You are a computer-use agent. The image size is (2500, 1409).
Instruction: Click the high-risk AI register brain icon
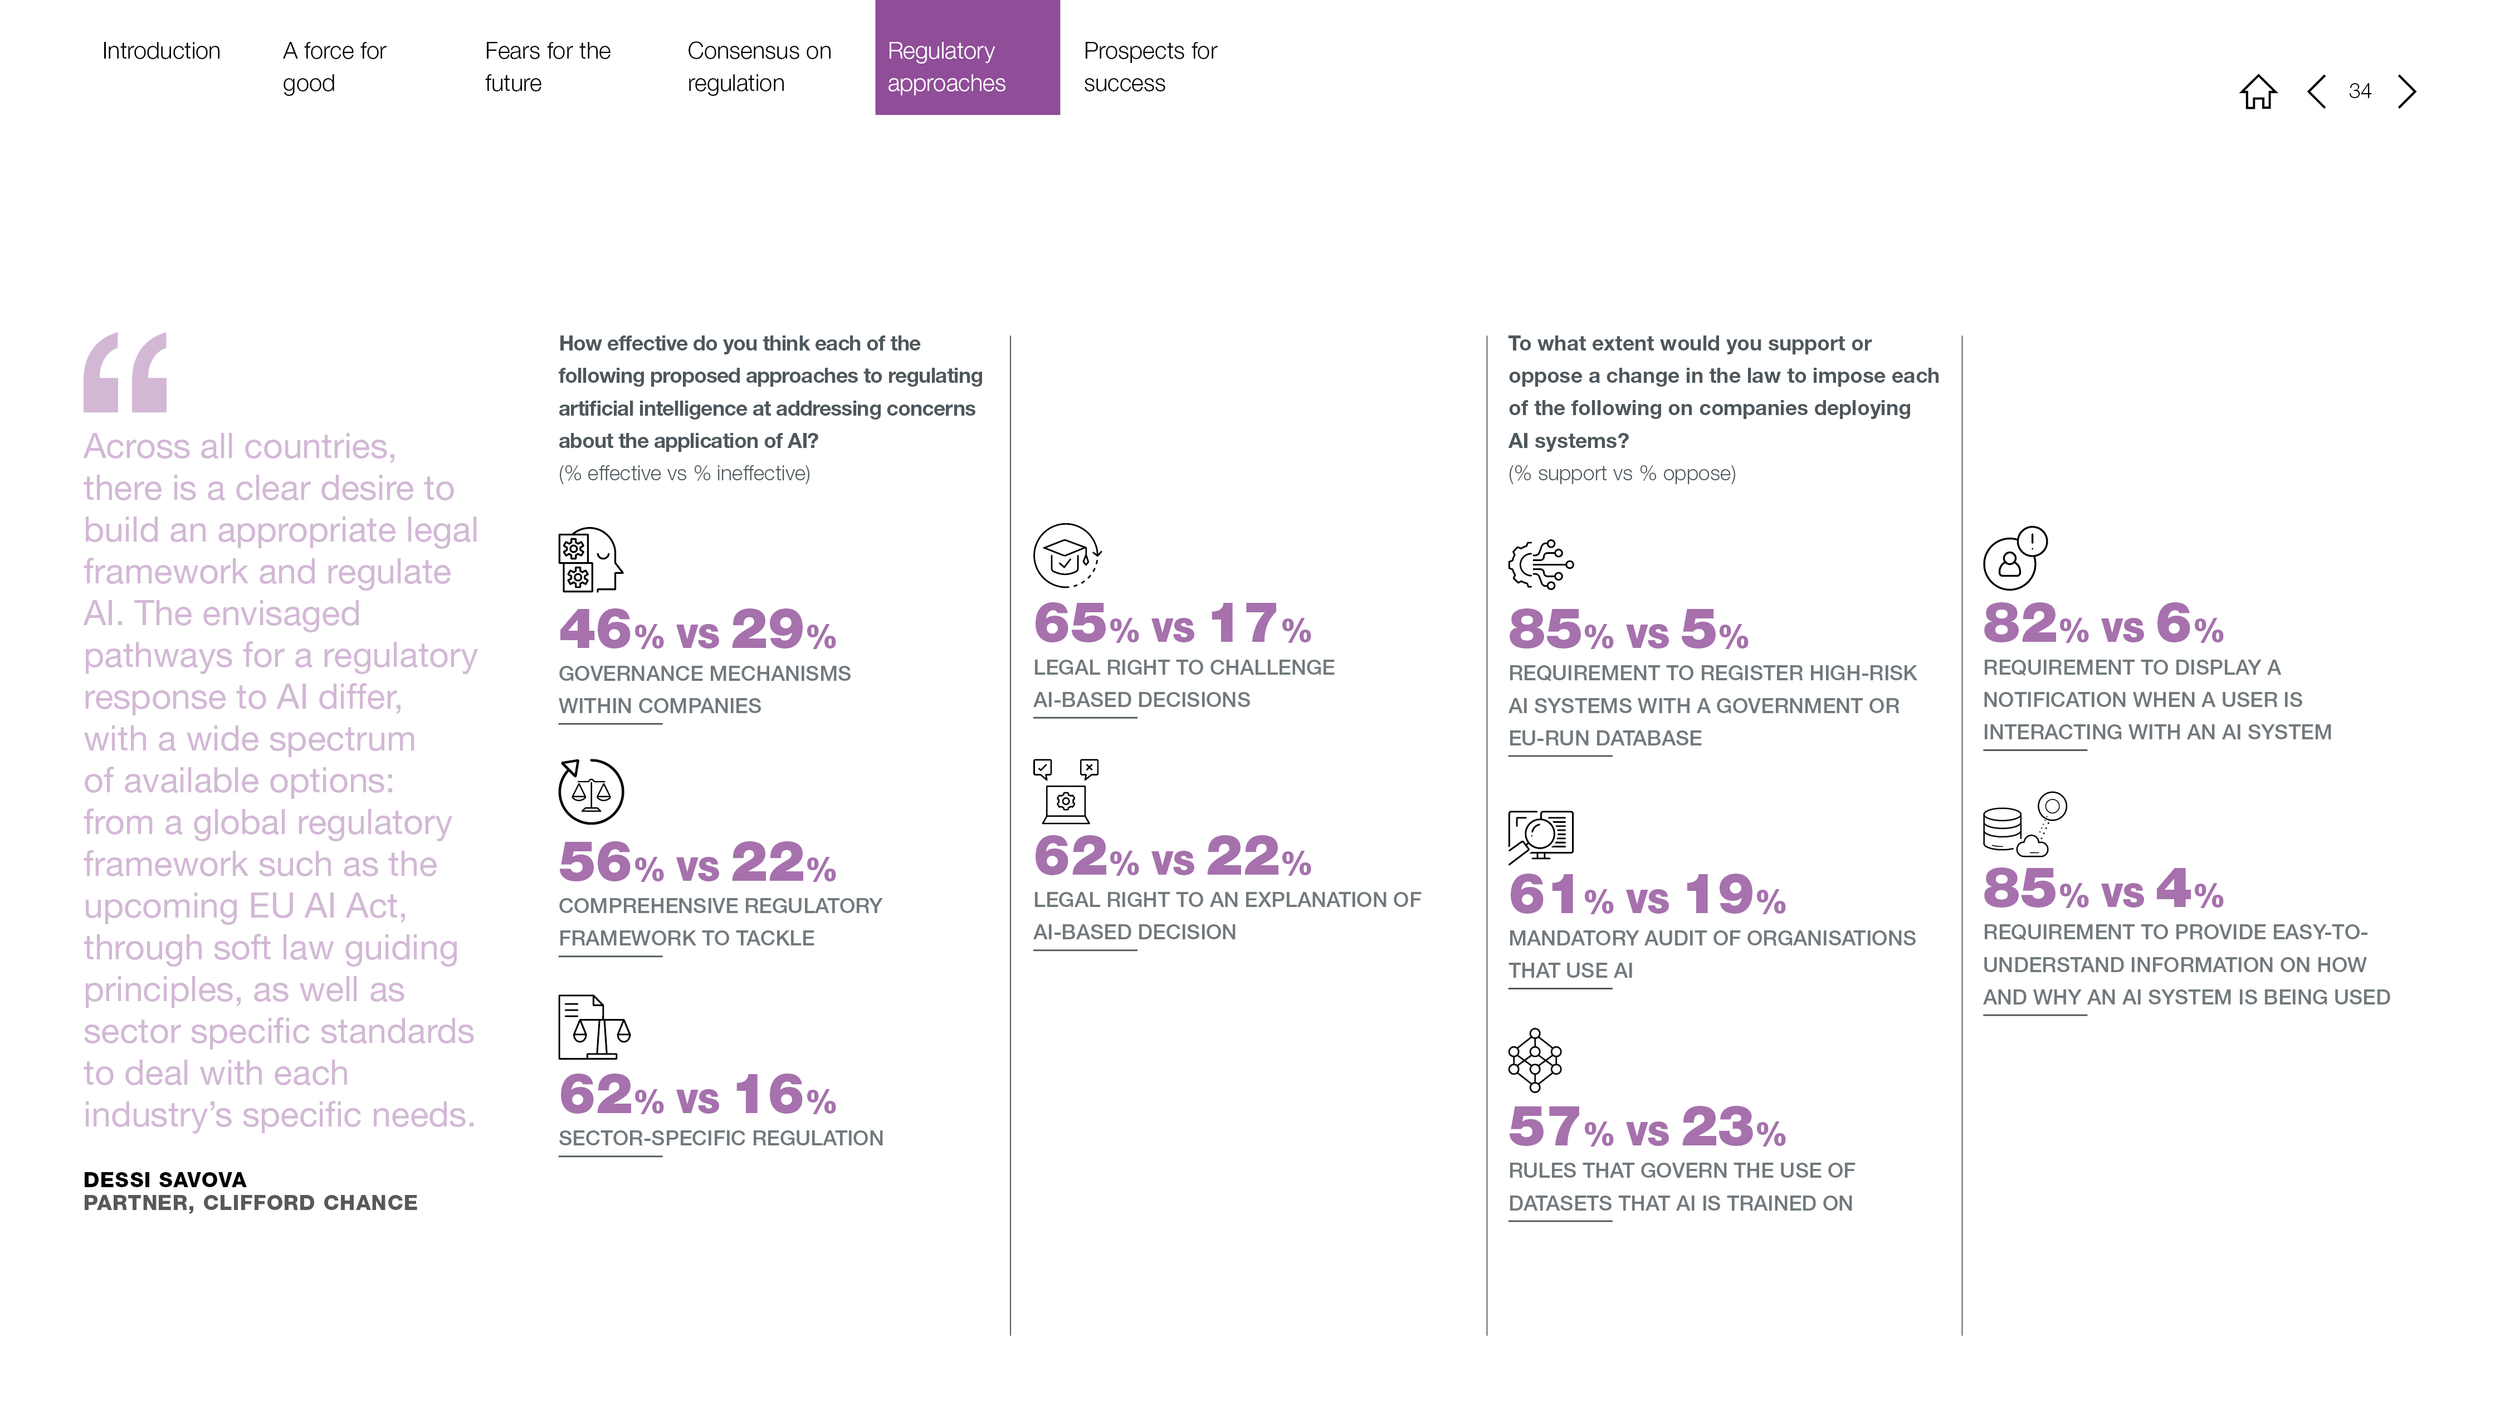(1540, 564)
